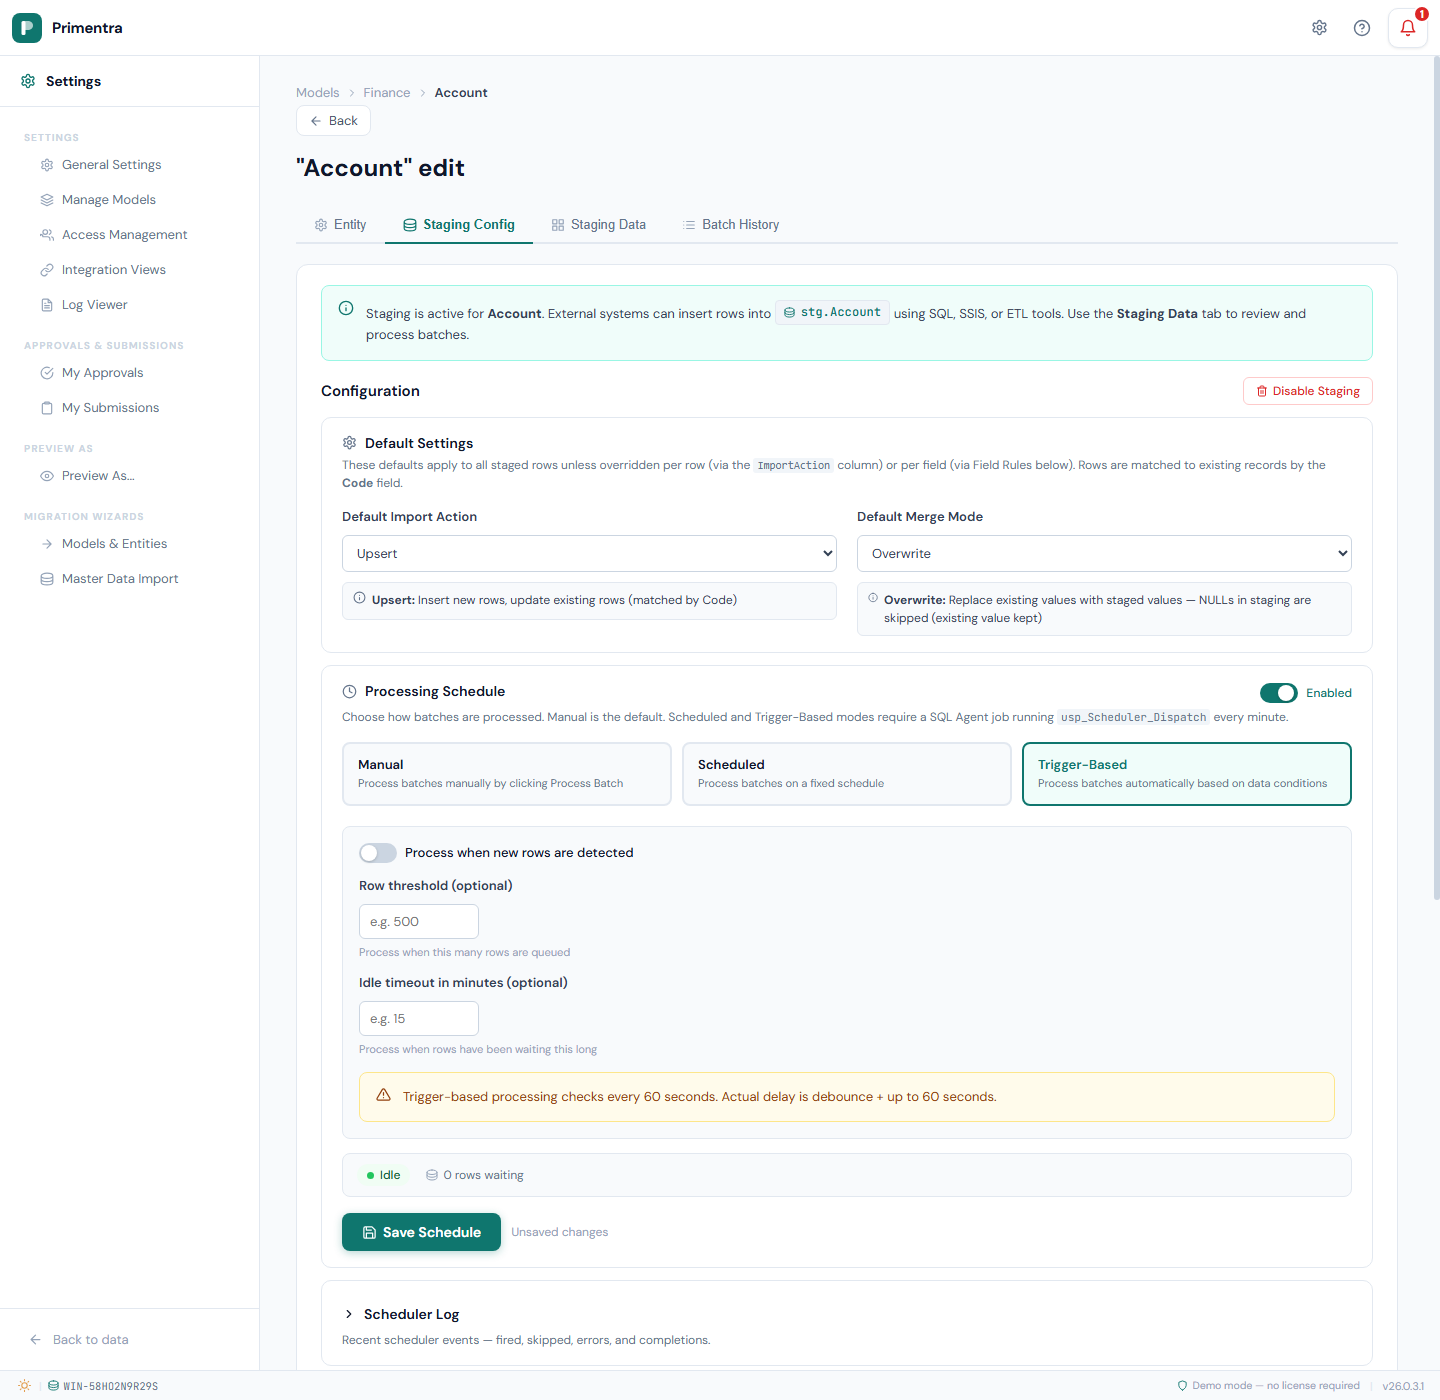Image resolution: width=1440 pixels, height=1400 pixels.
Task: Click the notification bell icon
Action: 1407,28
